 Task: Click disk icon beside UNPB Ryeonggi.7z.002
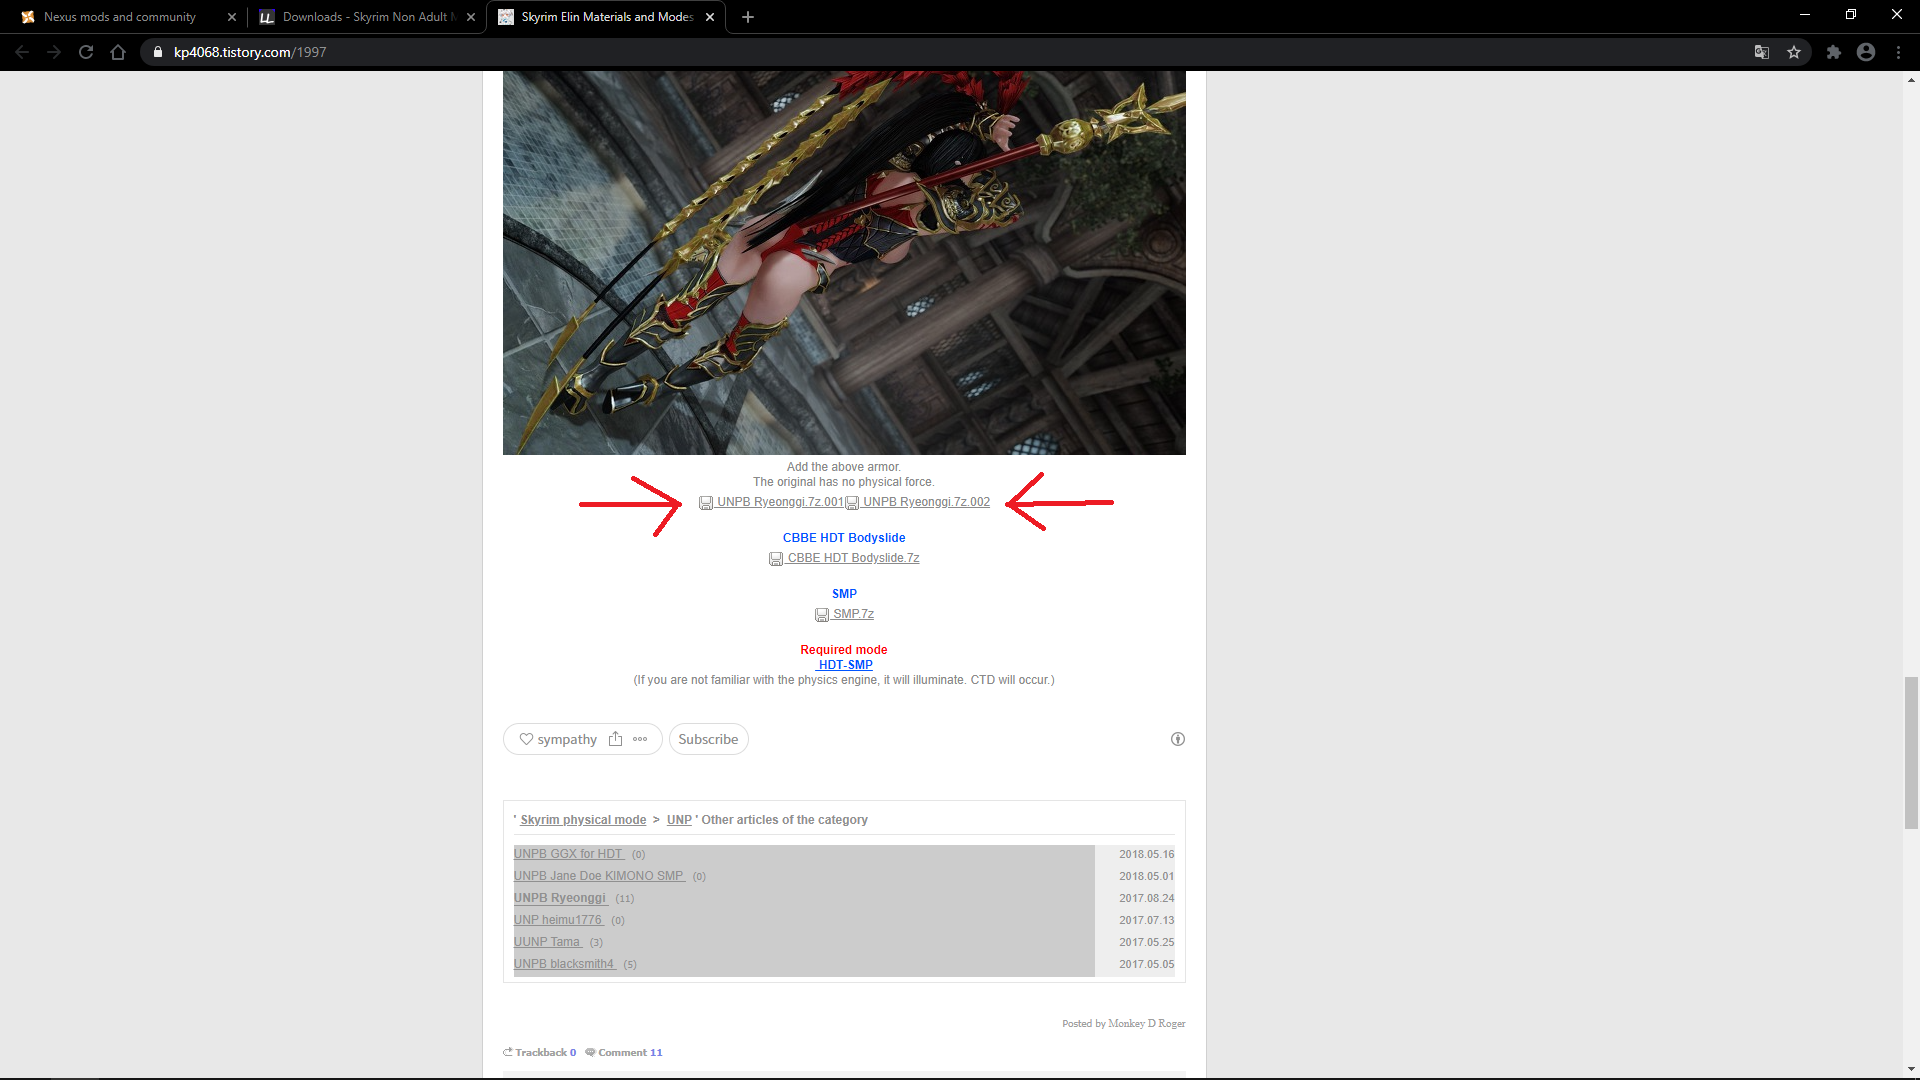coord(852,503)
